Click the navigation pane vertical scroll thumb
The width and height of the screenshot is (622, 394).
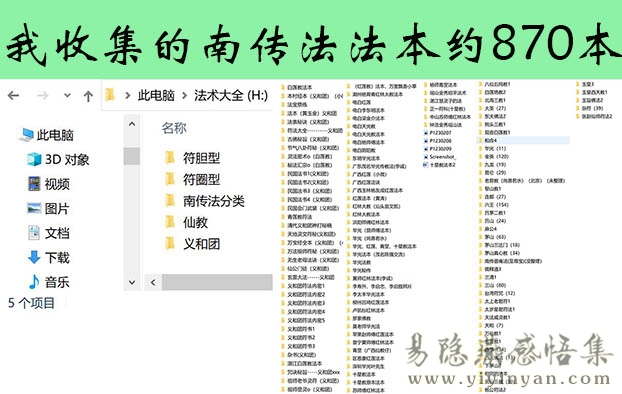(x=132, y=156)
